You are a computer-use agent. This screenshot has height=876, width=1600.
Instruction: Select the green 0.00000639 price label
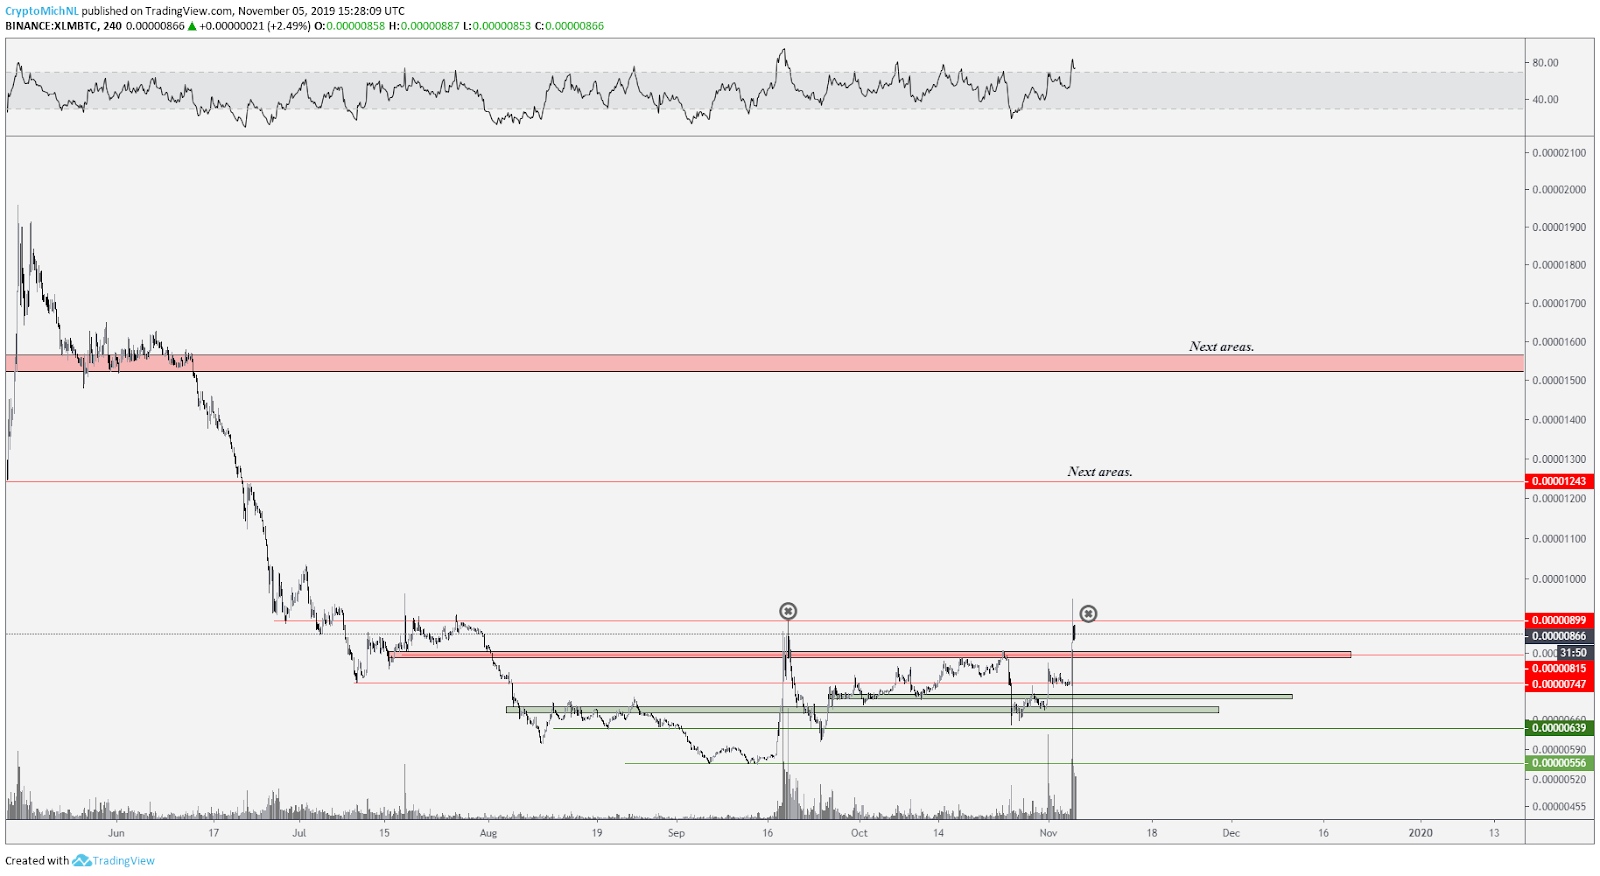click(x=1559, y=728)
